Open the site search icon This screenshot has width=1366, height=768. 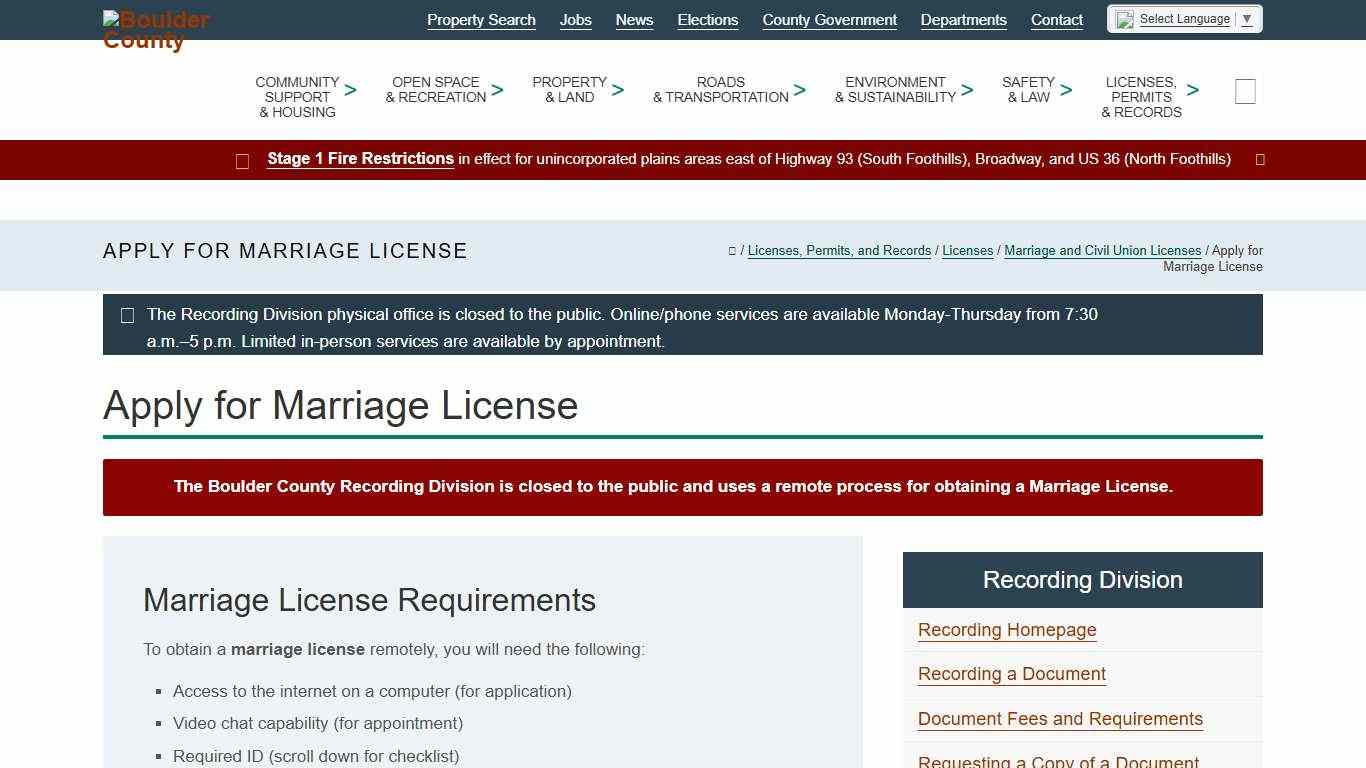pyautogui.click(x=1244, y=91)
